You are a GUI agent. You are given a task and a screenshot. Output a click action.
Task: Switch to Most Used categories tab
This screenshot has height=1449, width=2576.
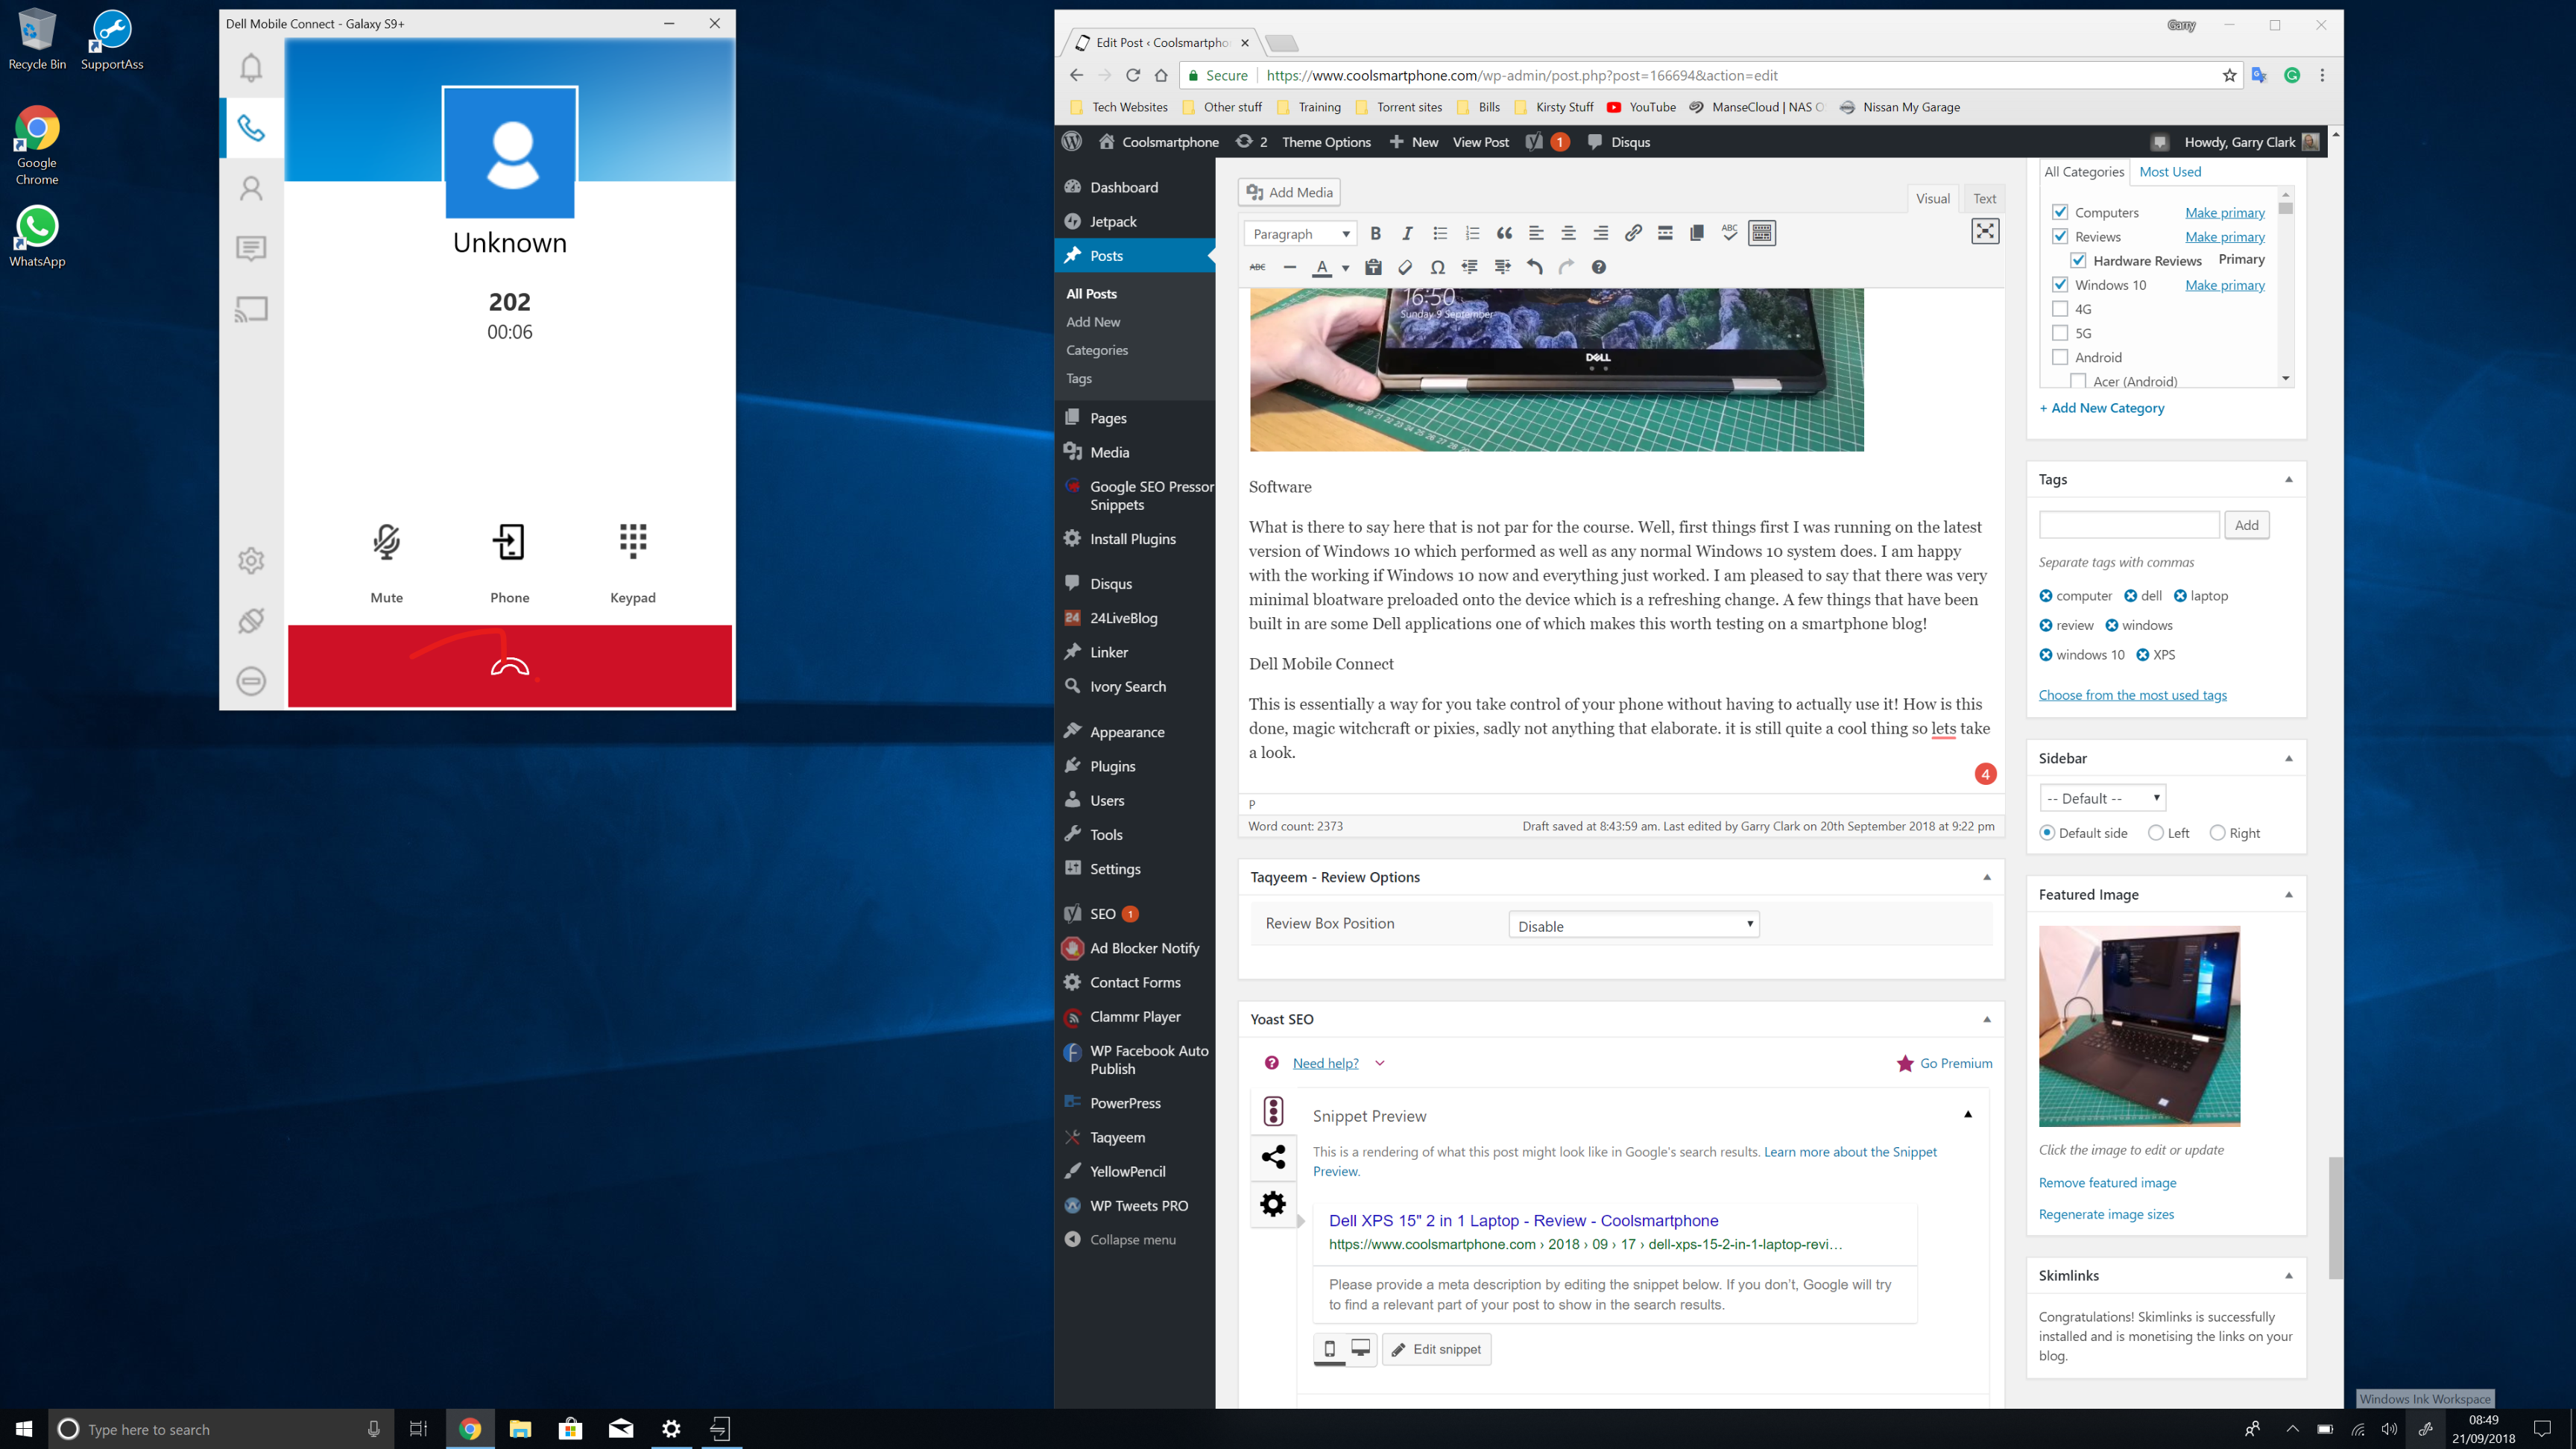[x=2170, y=171]
